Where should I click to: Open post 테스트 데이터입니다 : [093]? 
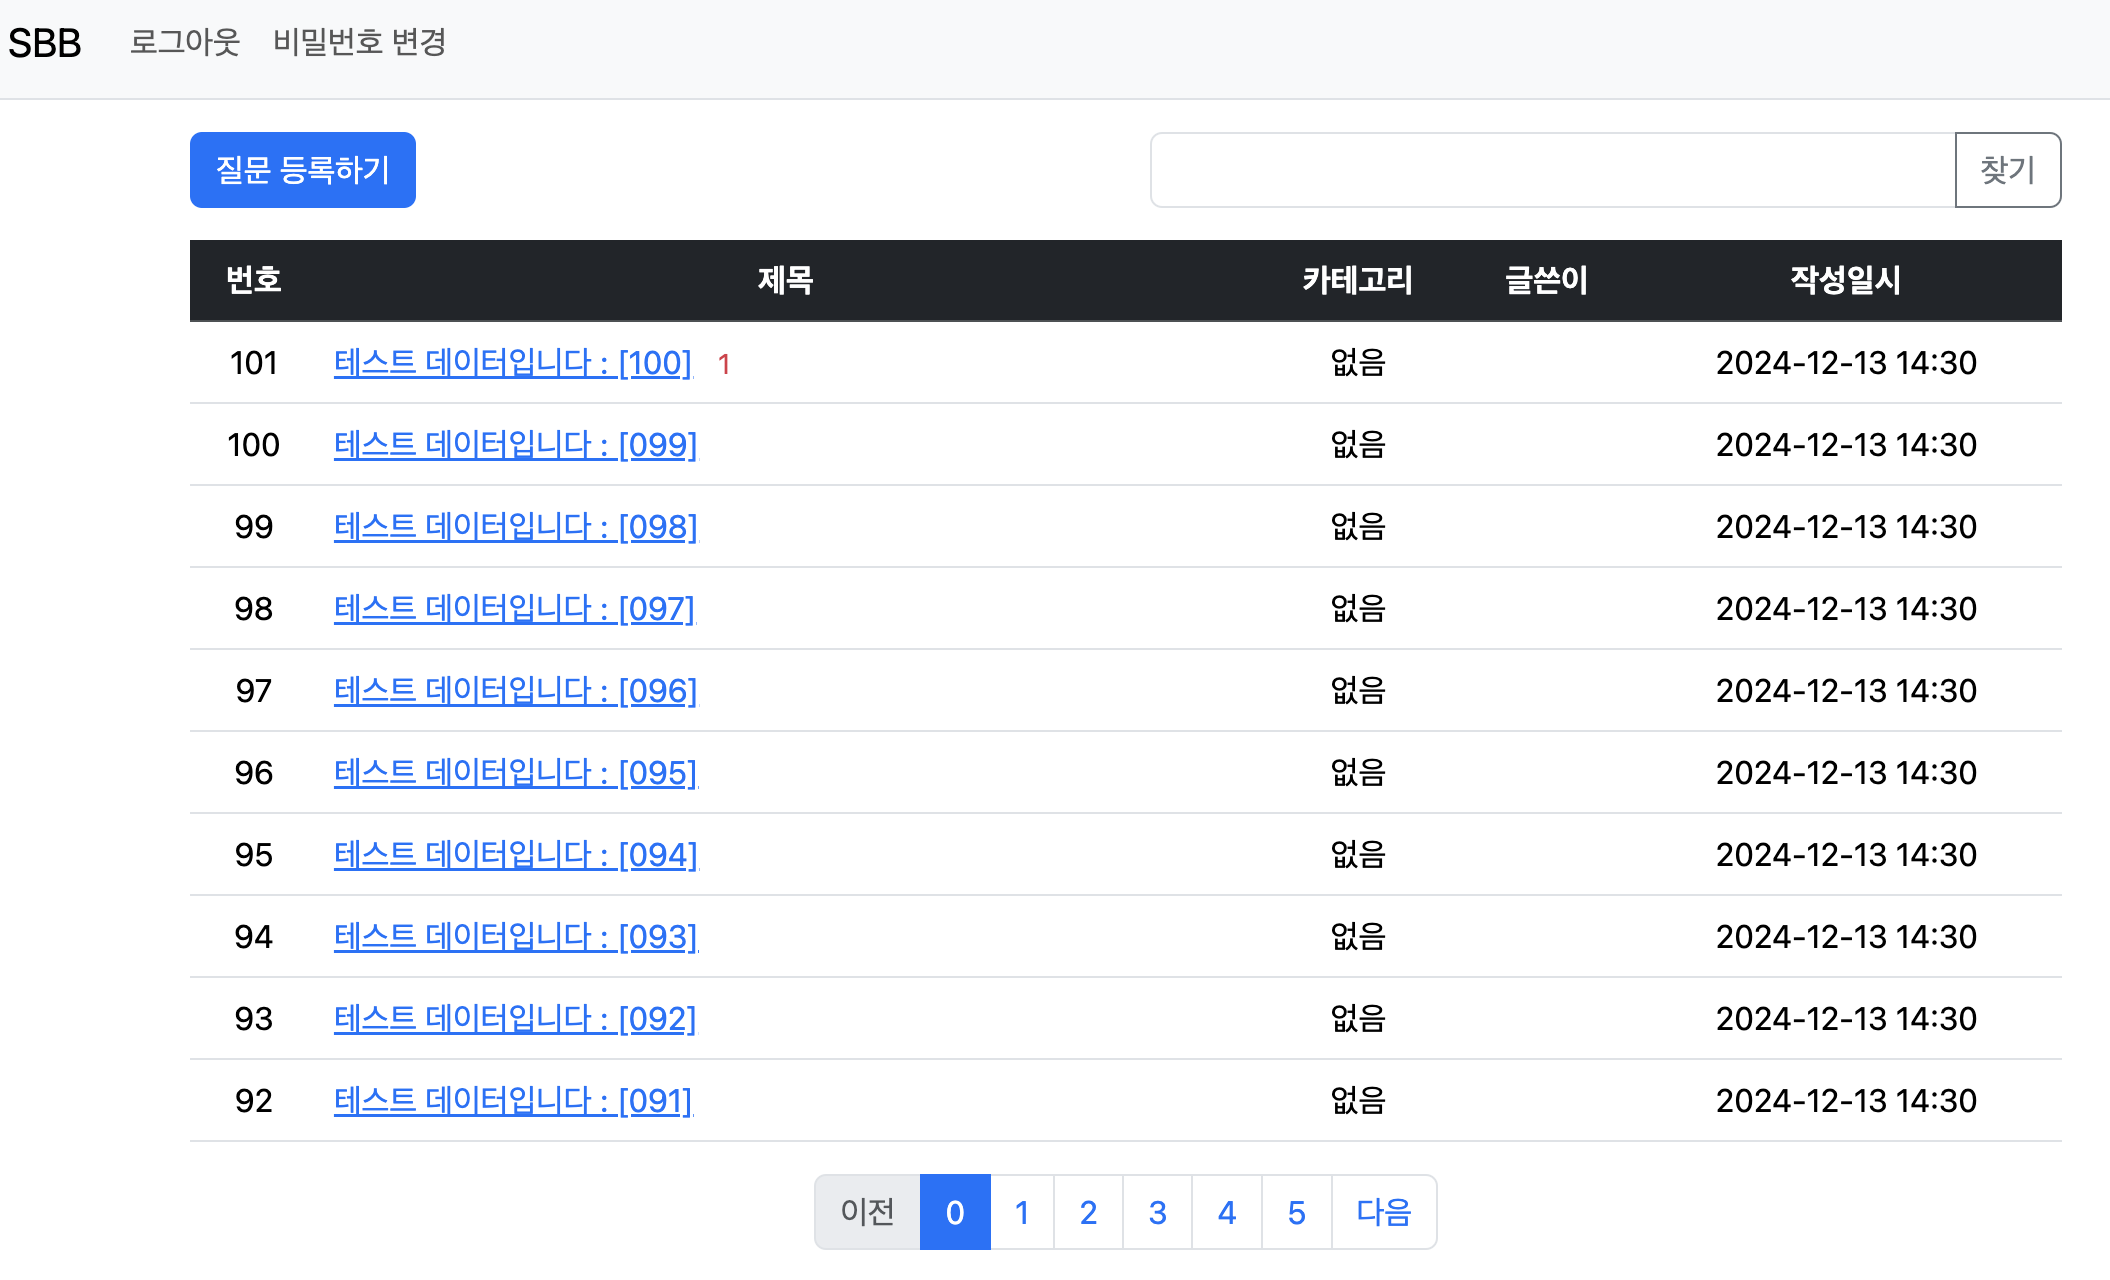click(x=515, y=937)
